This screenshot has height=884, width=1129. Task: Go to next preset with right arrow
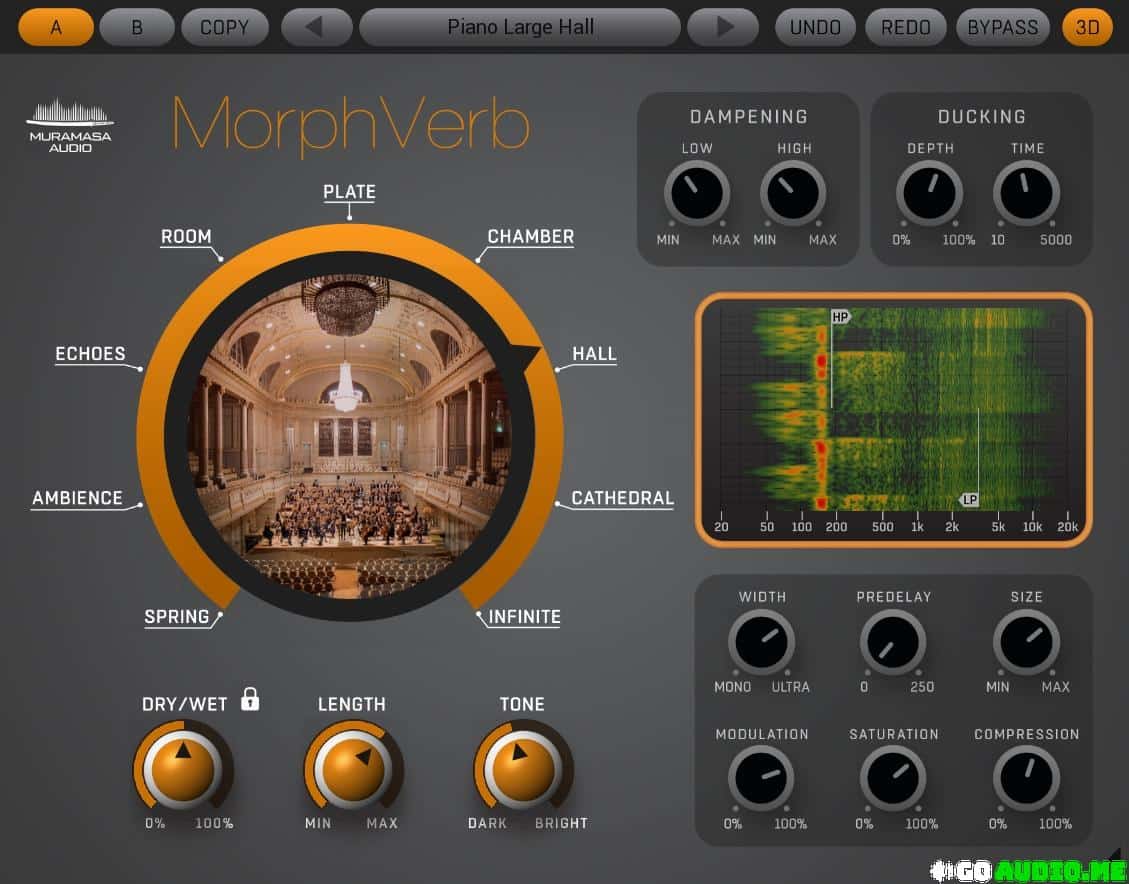[x=724, y=28]
